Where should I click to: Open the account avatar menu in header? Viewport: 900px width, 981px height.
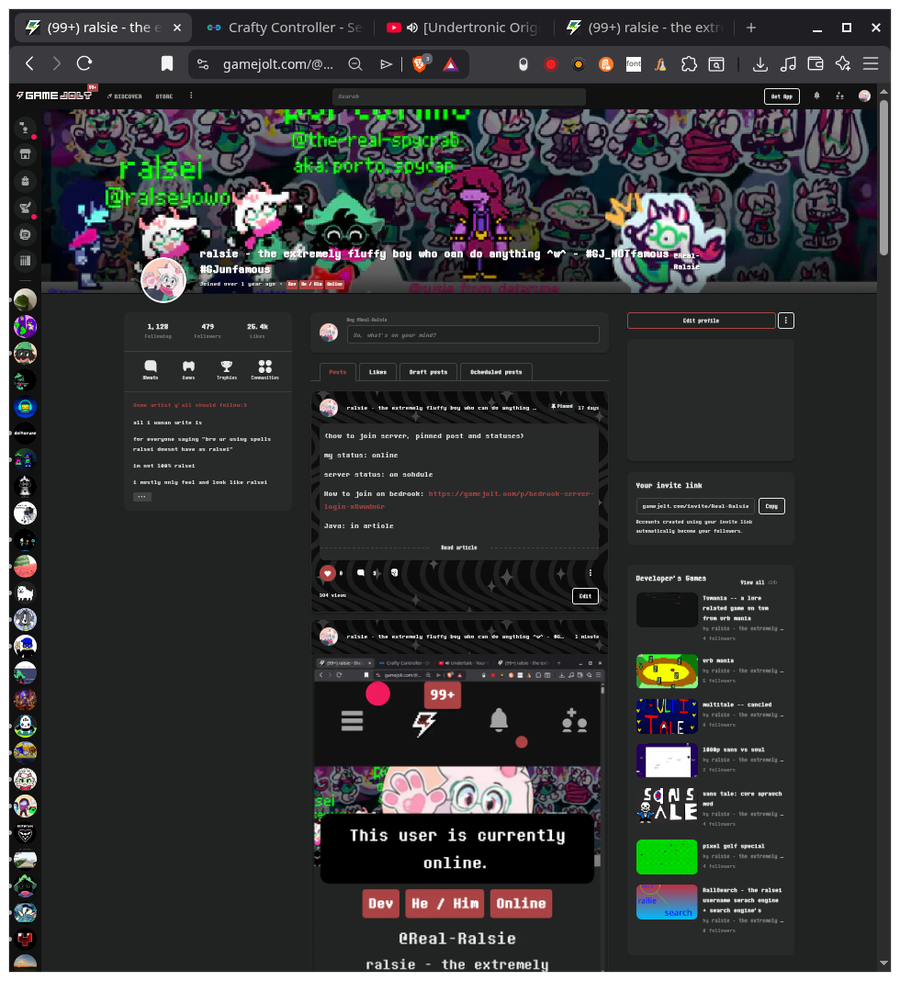click(864, 96)
